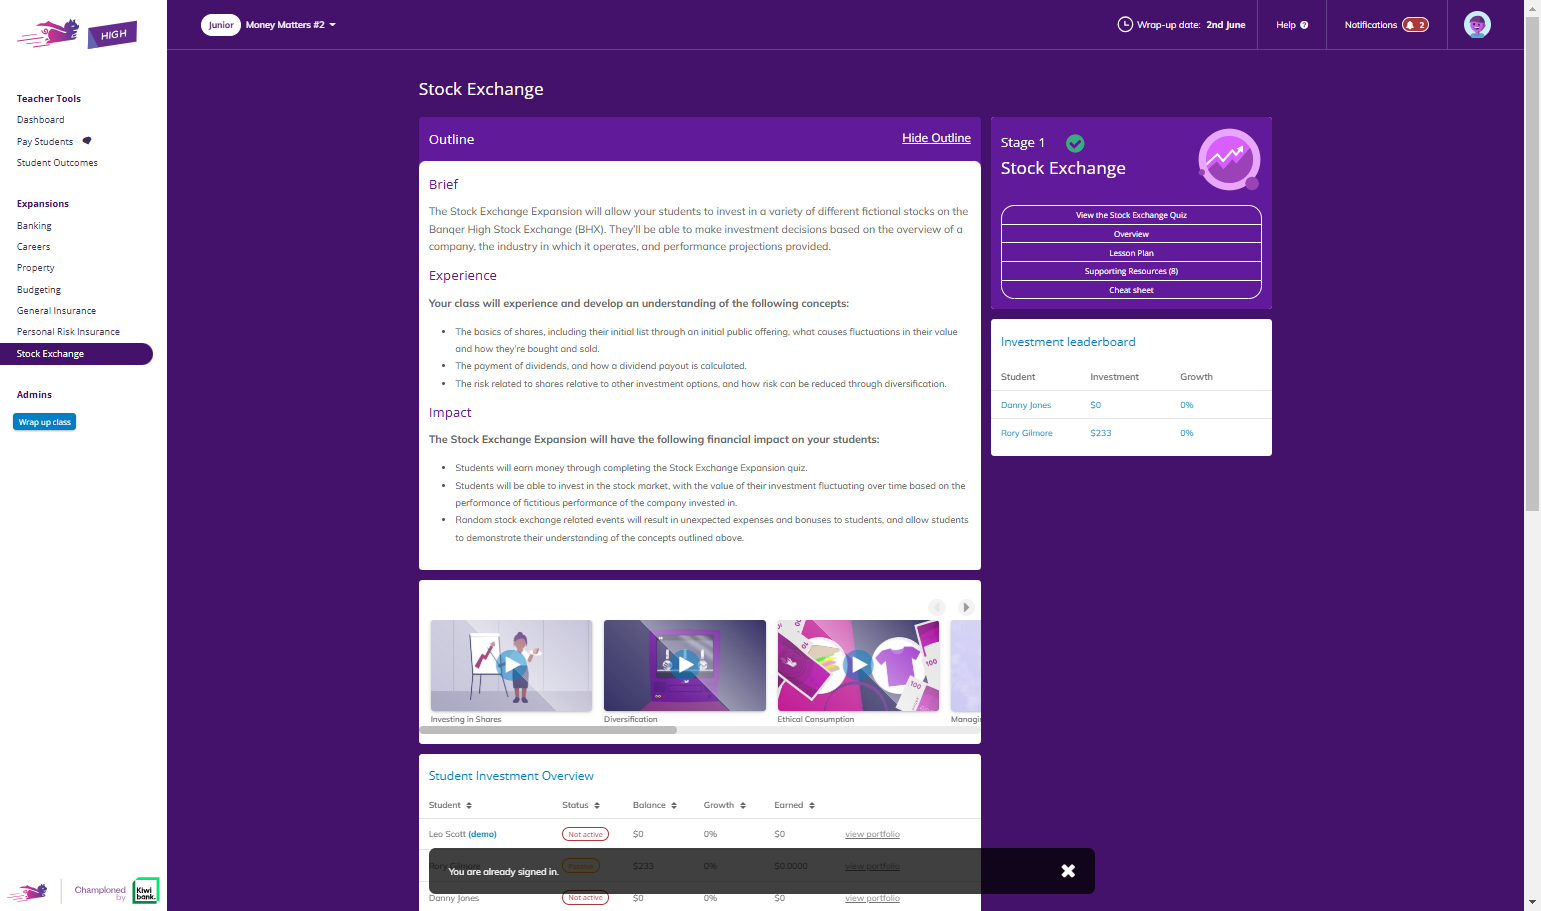
Task: Click the wrap-up date clock icon
Action: (1125, 25)
